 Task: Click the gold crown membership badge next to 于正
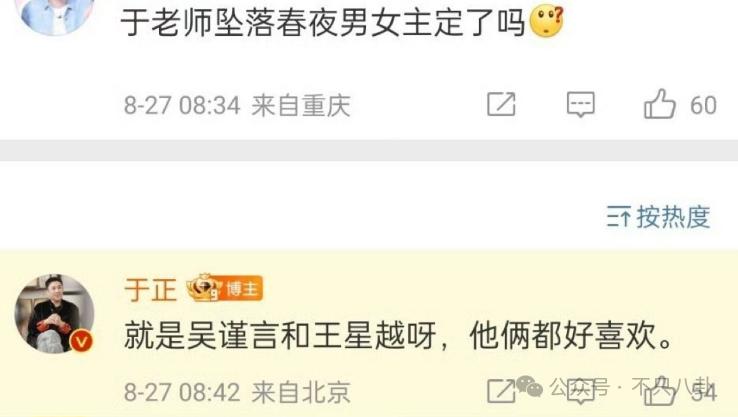pyautogui.click(x=203, y=288)
